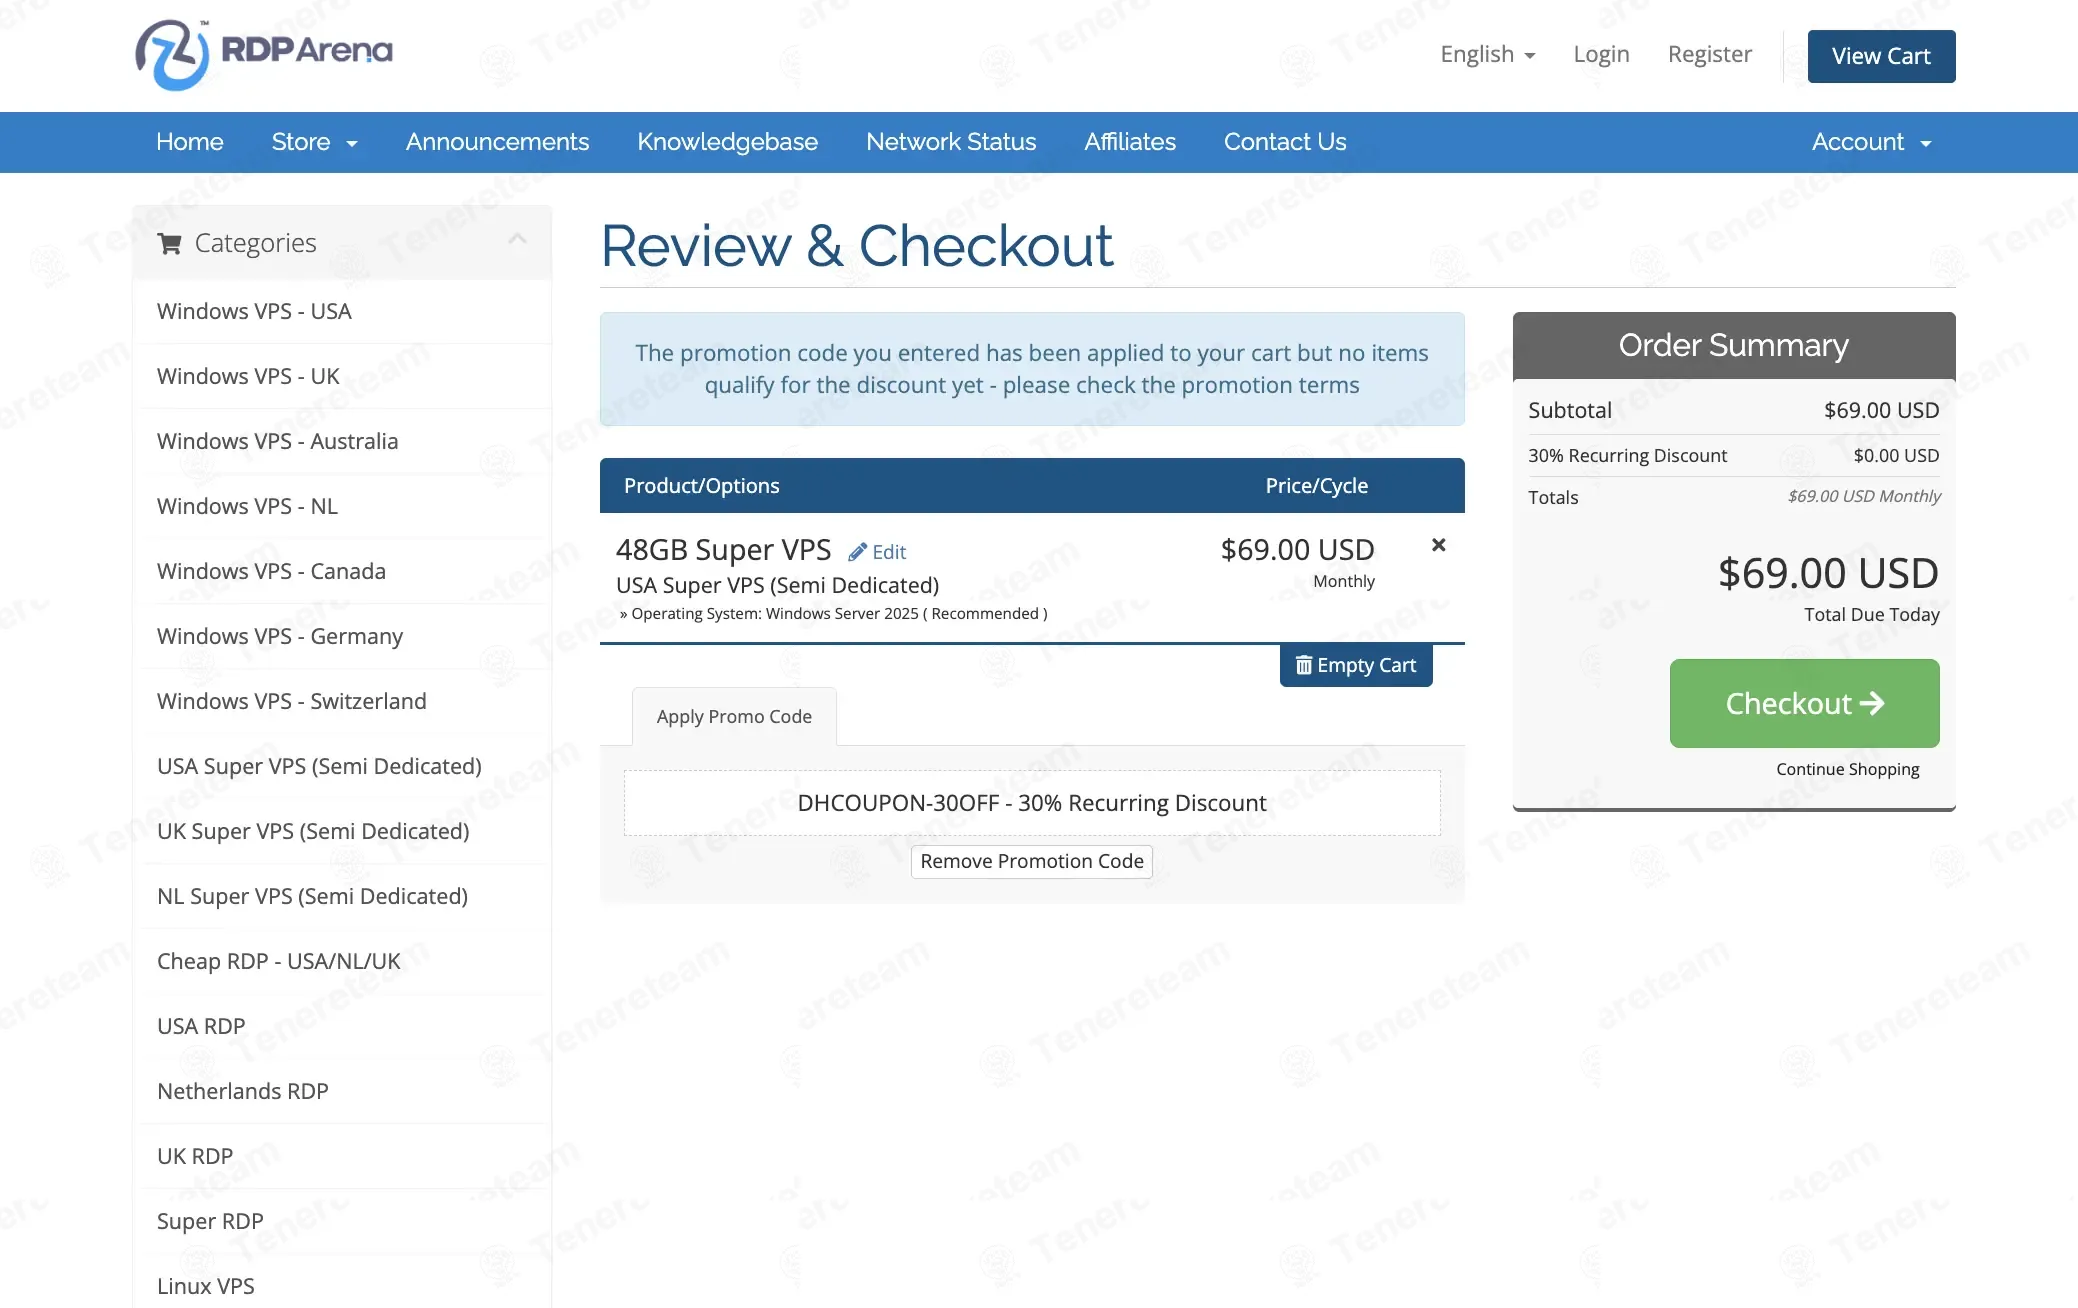Click the Subtotal label in Order Summary
The height and width of the screenshot is (1308, 2078).
(1570, 410)
